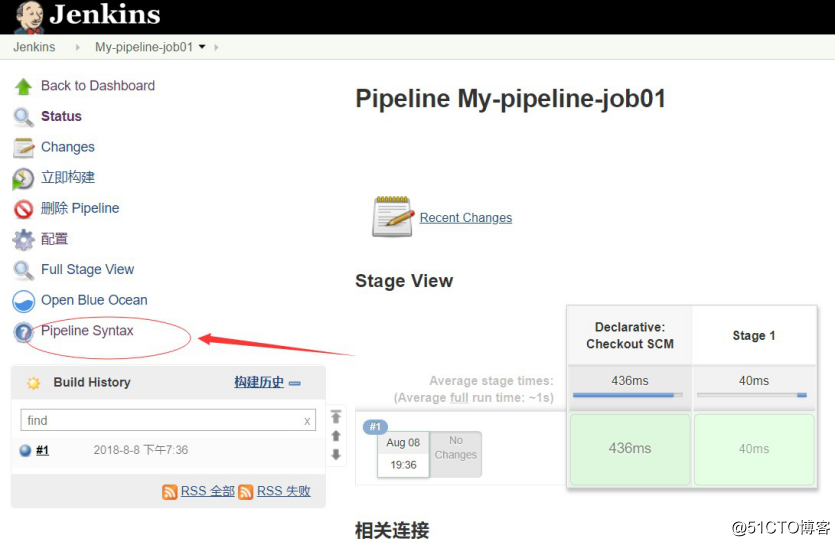Go to Jenkins breadcrumb link
This screenshot has width=840, height=546.
point(34,47)
